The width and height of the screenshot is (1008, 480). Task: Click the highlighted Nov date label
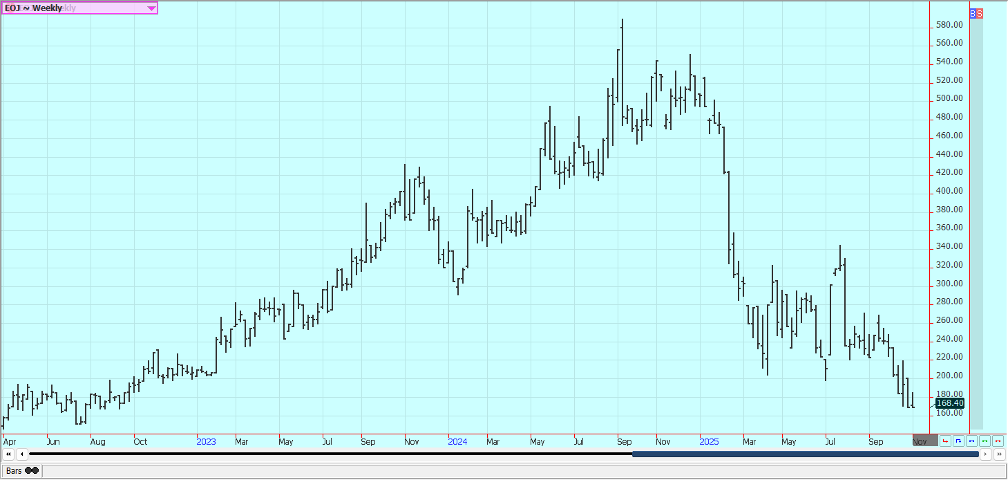coord(925,441)
